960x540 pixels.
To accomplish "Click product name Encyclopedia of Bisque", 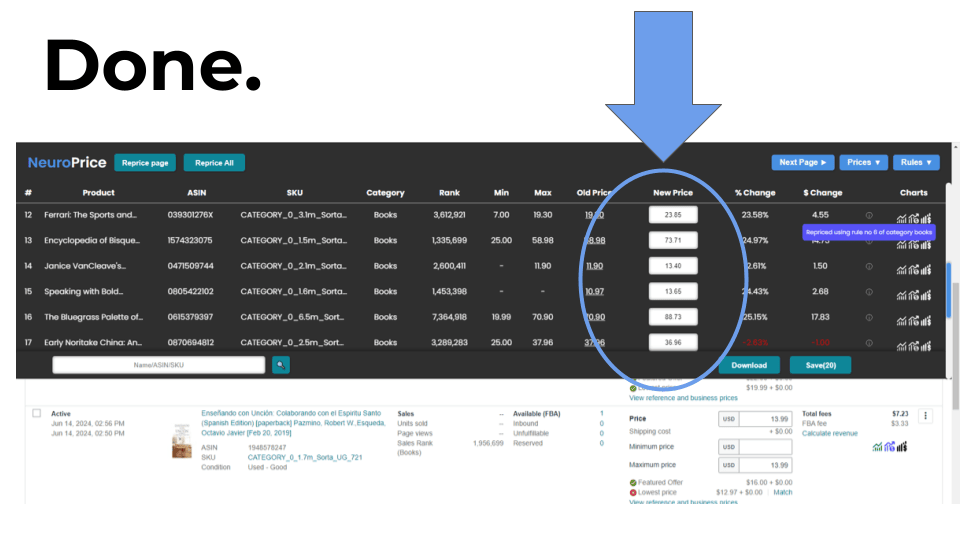I will (92, 240).
